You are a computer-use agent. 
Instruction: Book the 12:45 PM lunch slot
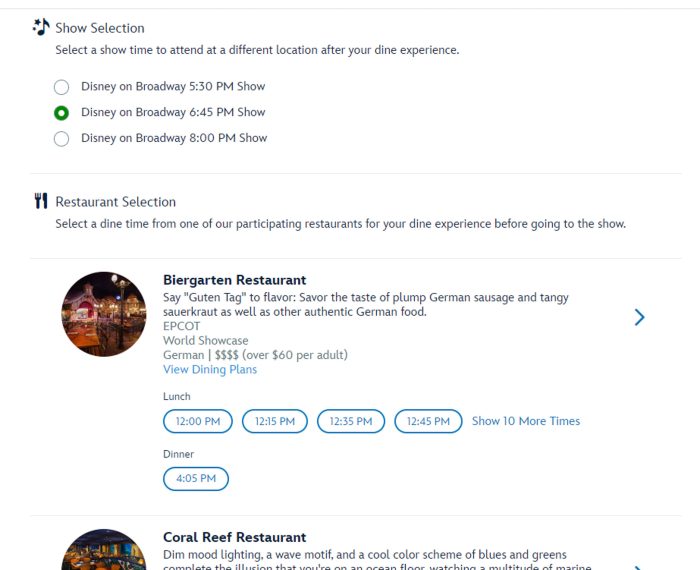[x=428, y=422]
